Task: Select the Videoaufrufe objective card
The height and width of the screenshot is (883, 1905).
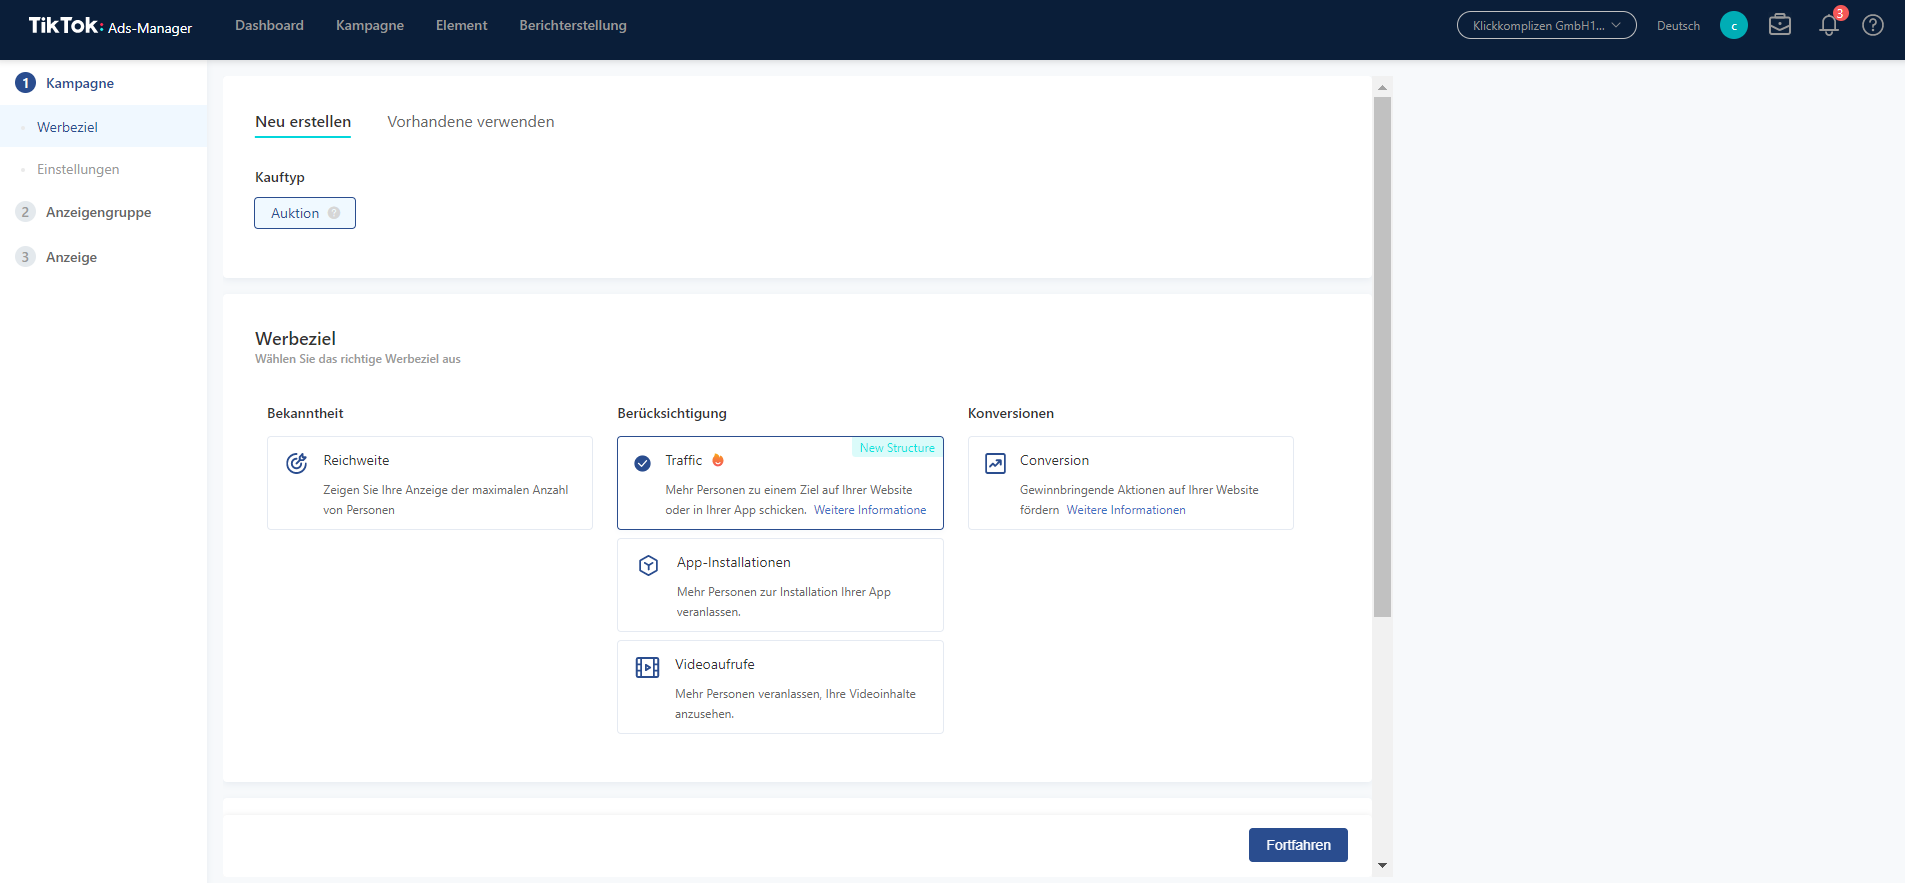Action: (780, 687)
